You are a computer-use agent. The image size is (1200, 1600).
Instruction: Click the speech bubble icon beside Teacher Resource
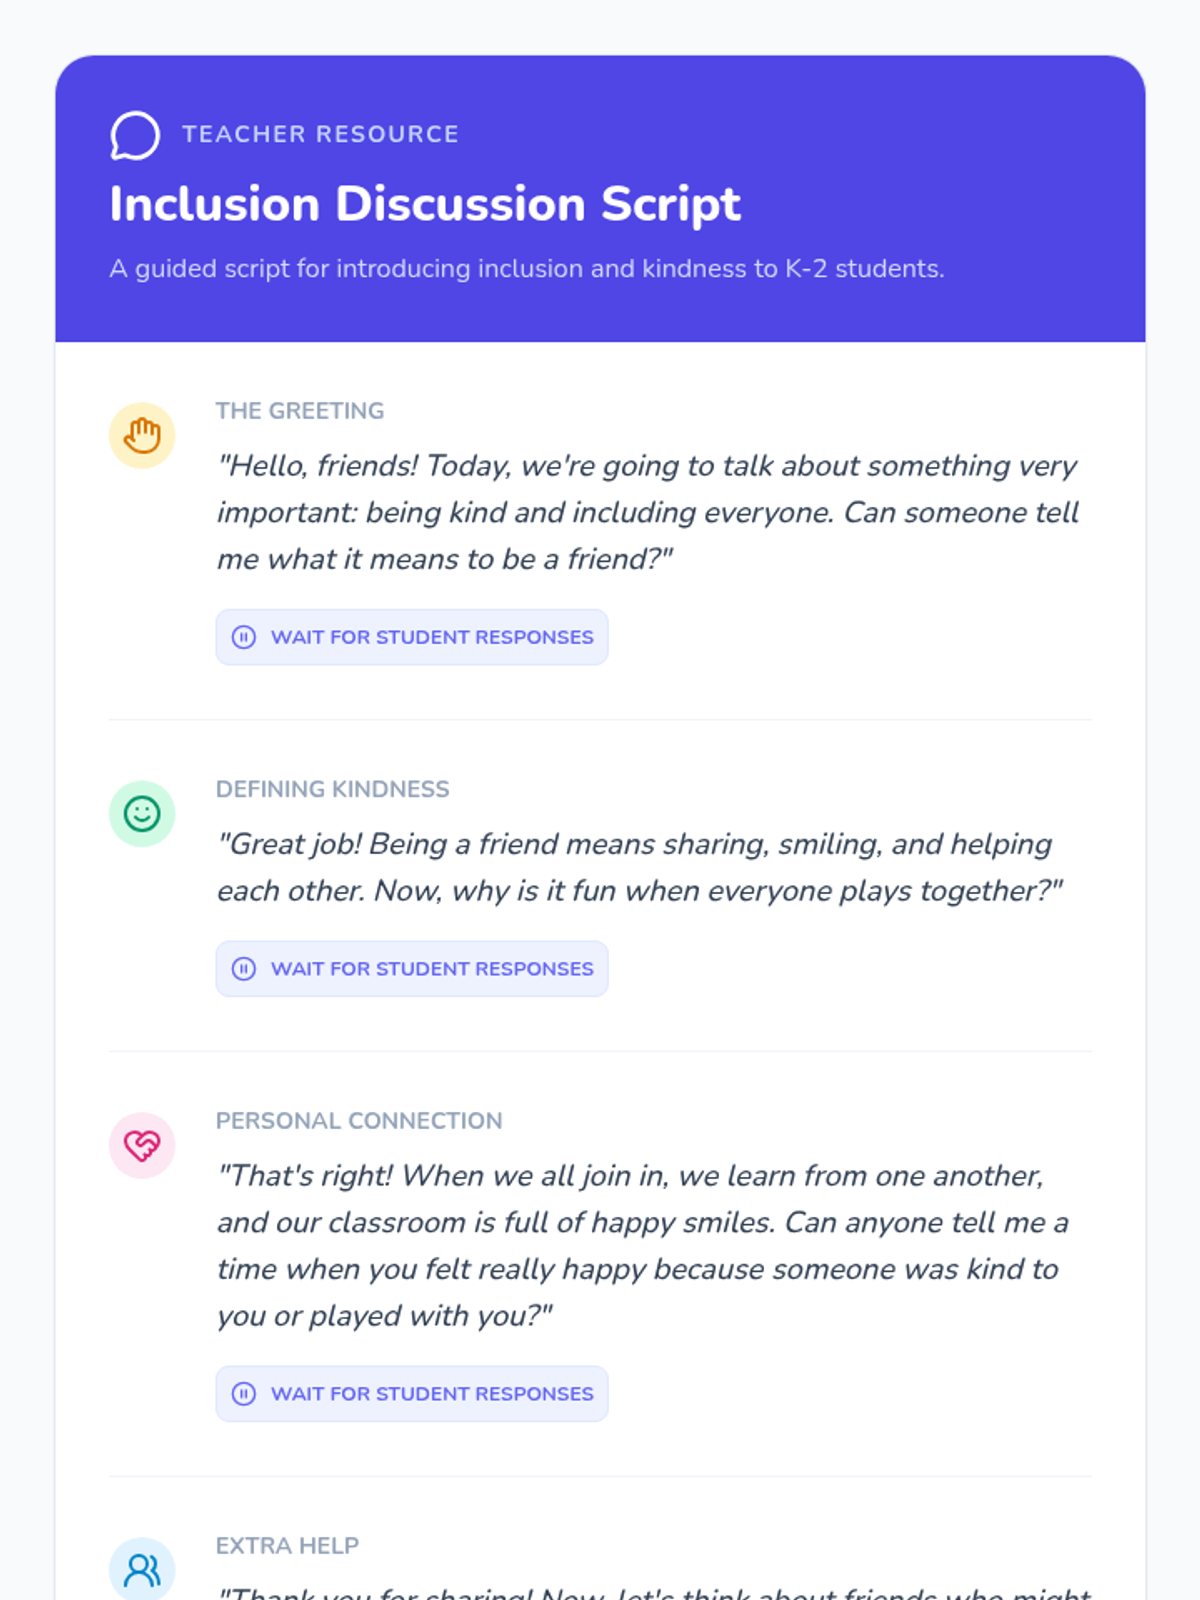pyautogui.click(x=135, y=135)
